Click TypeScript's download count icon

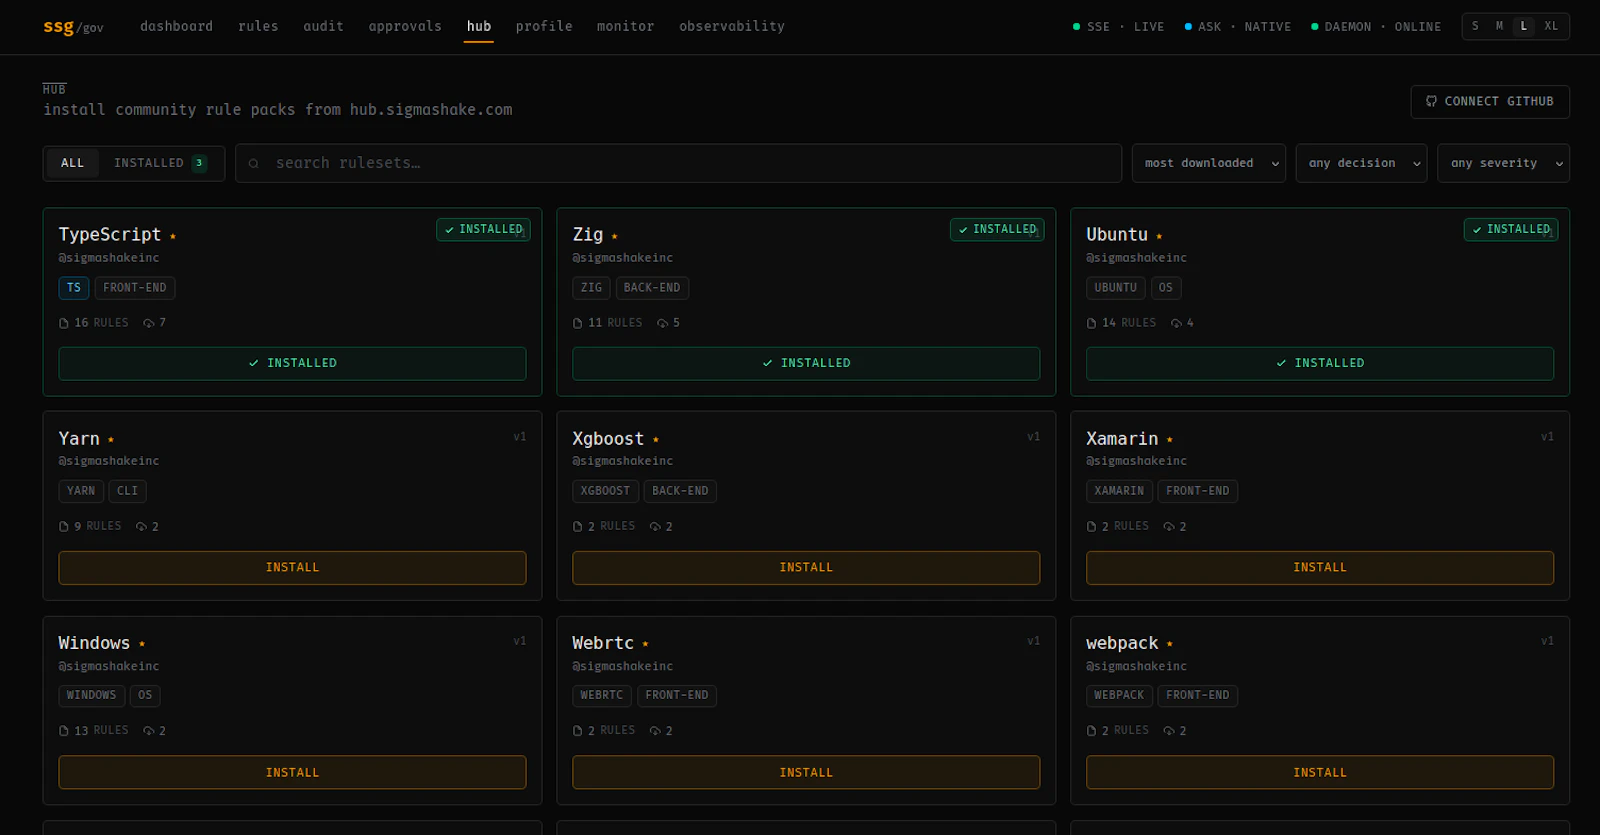[x=149, y=323]
